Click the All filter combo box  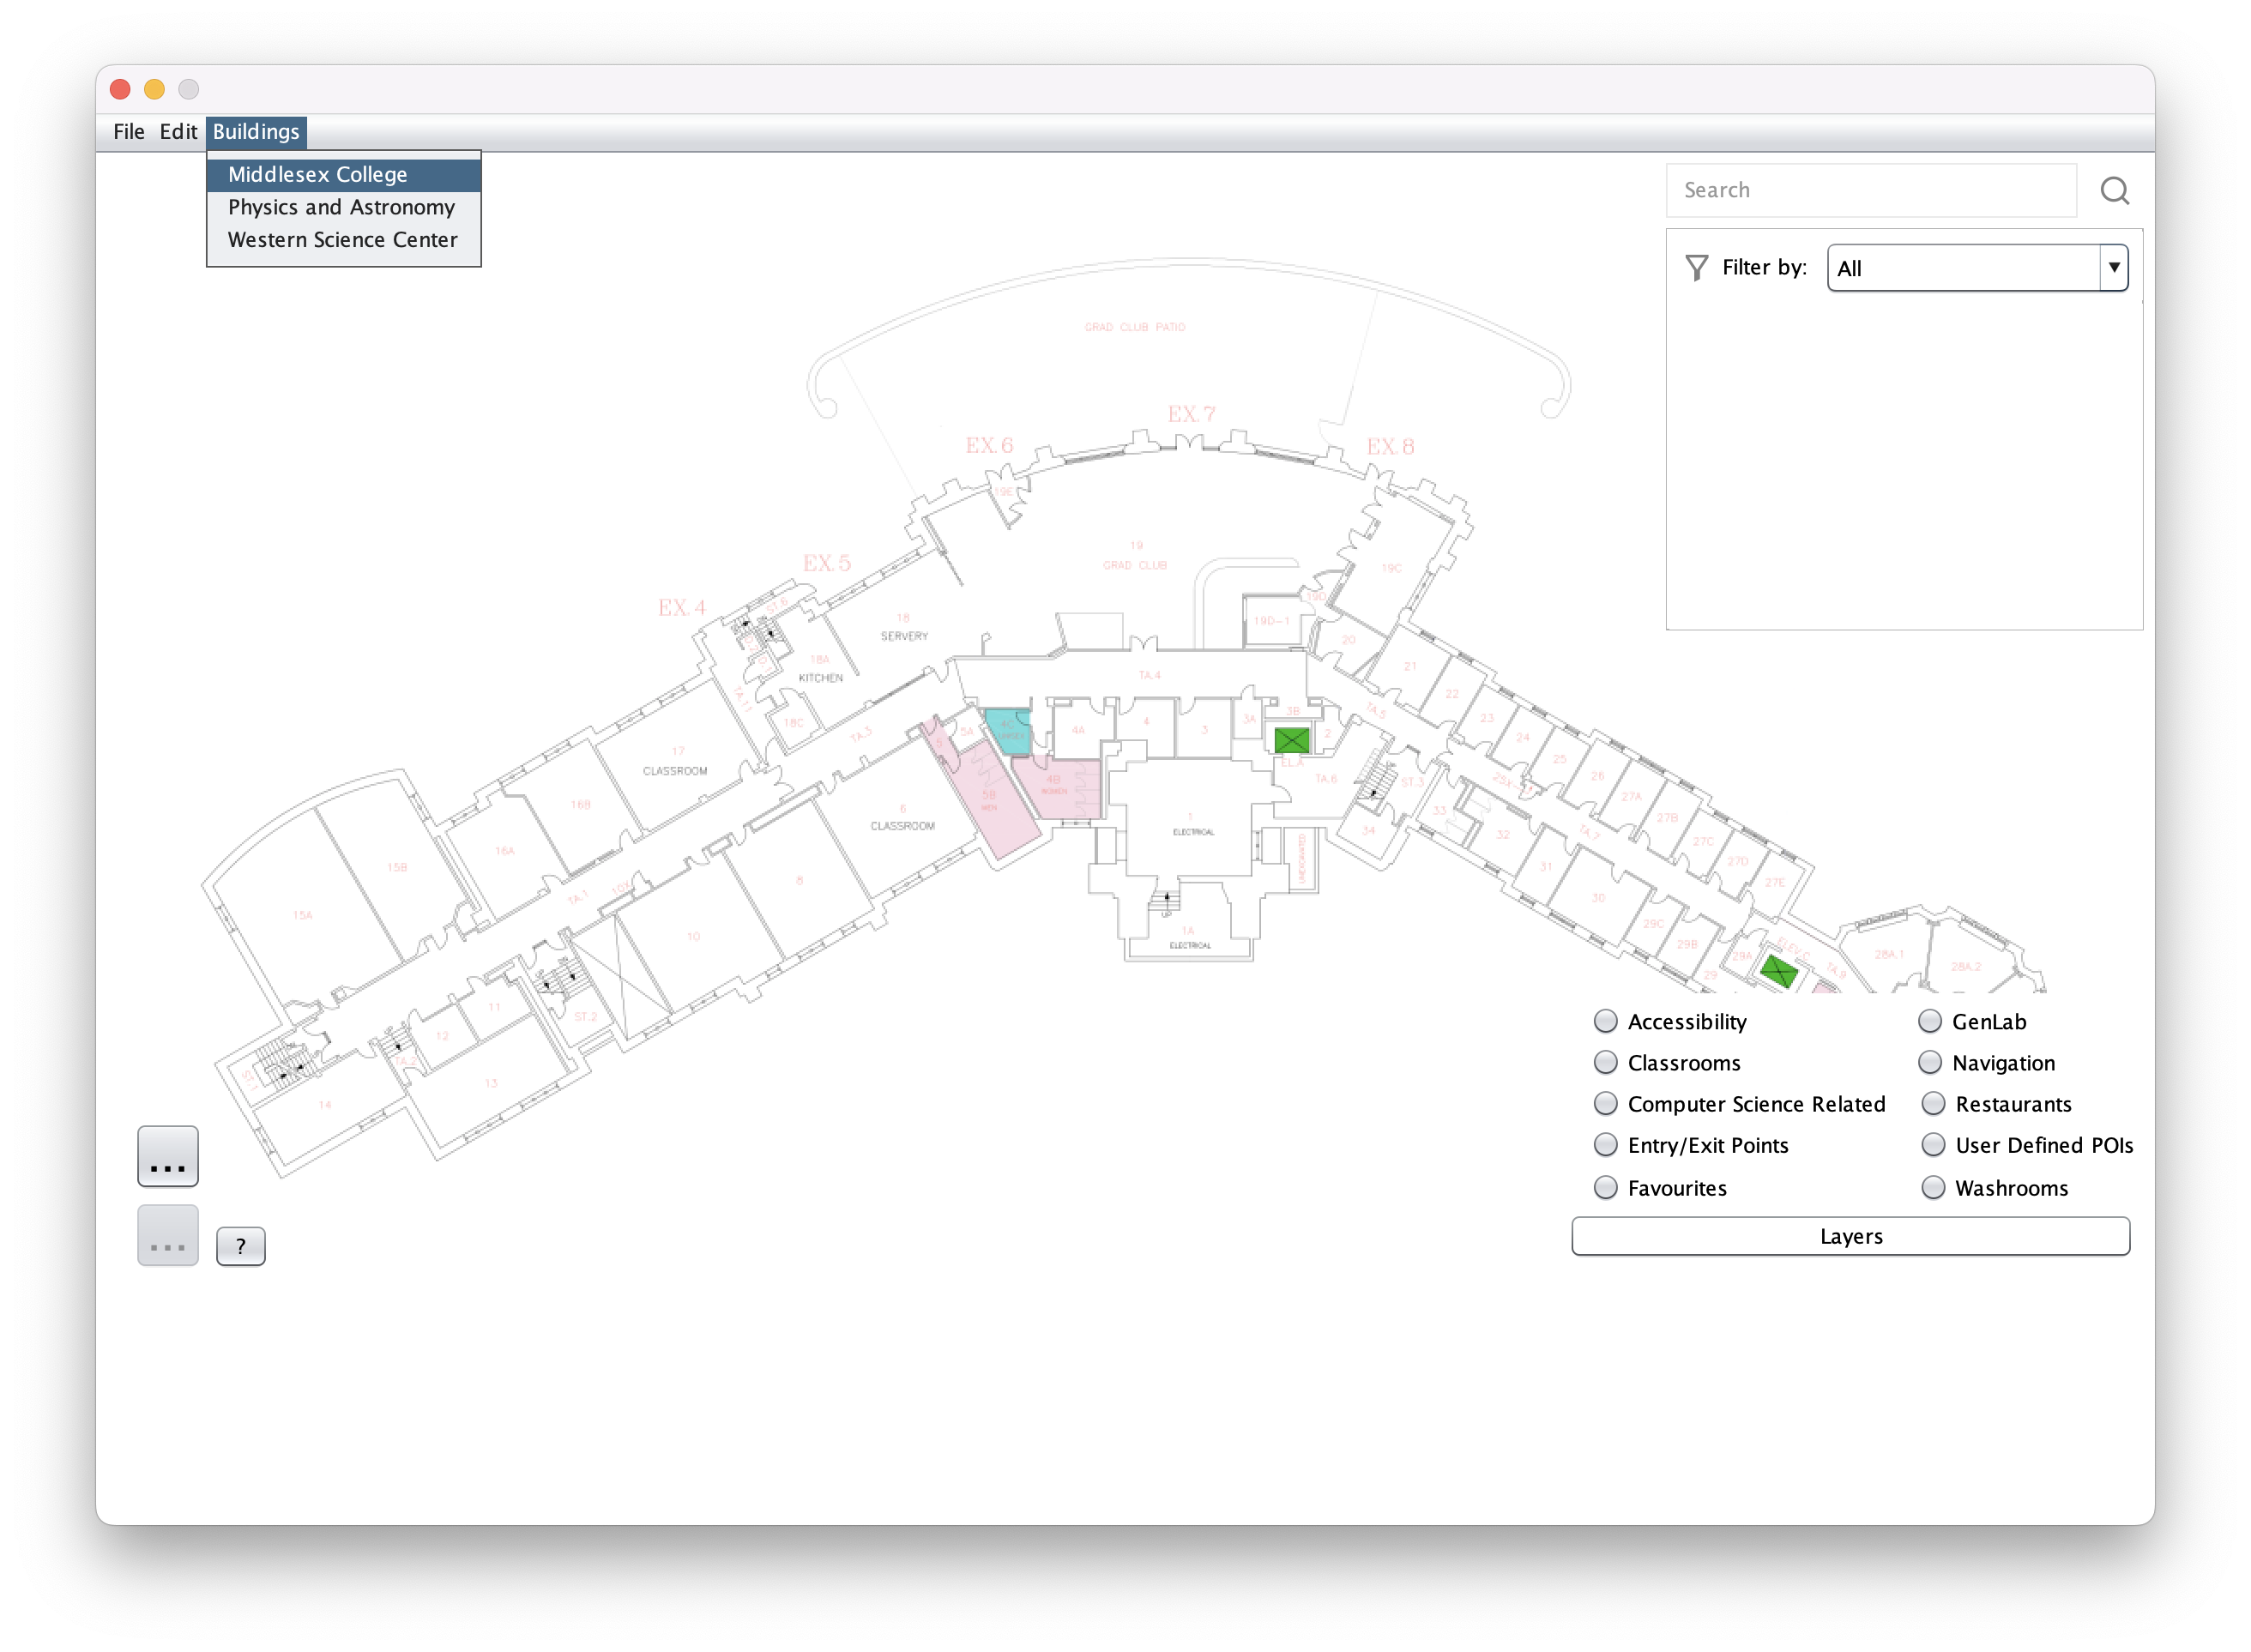(x=1962, y=268)
